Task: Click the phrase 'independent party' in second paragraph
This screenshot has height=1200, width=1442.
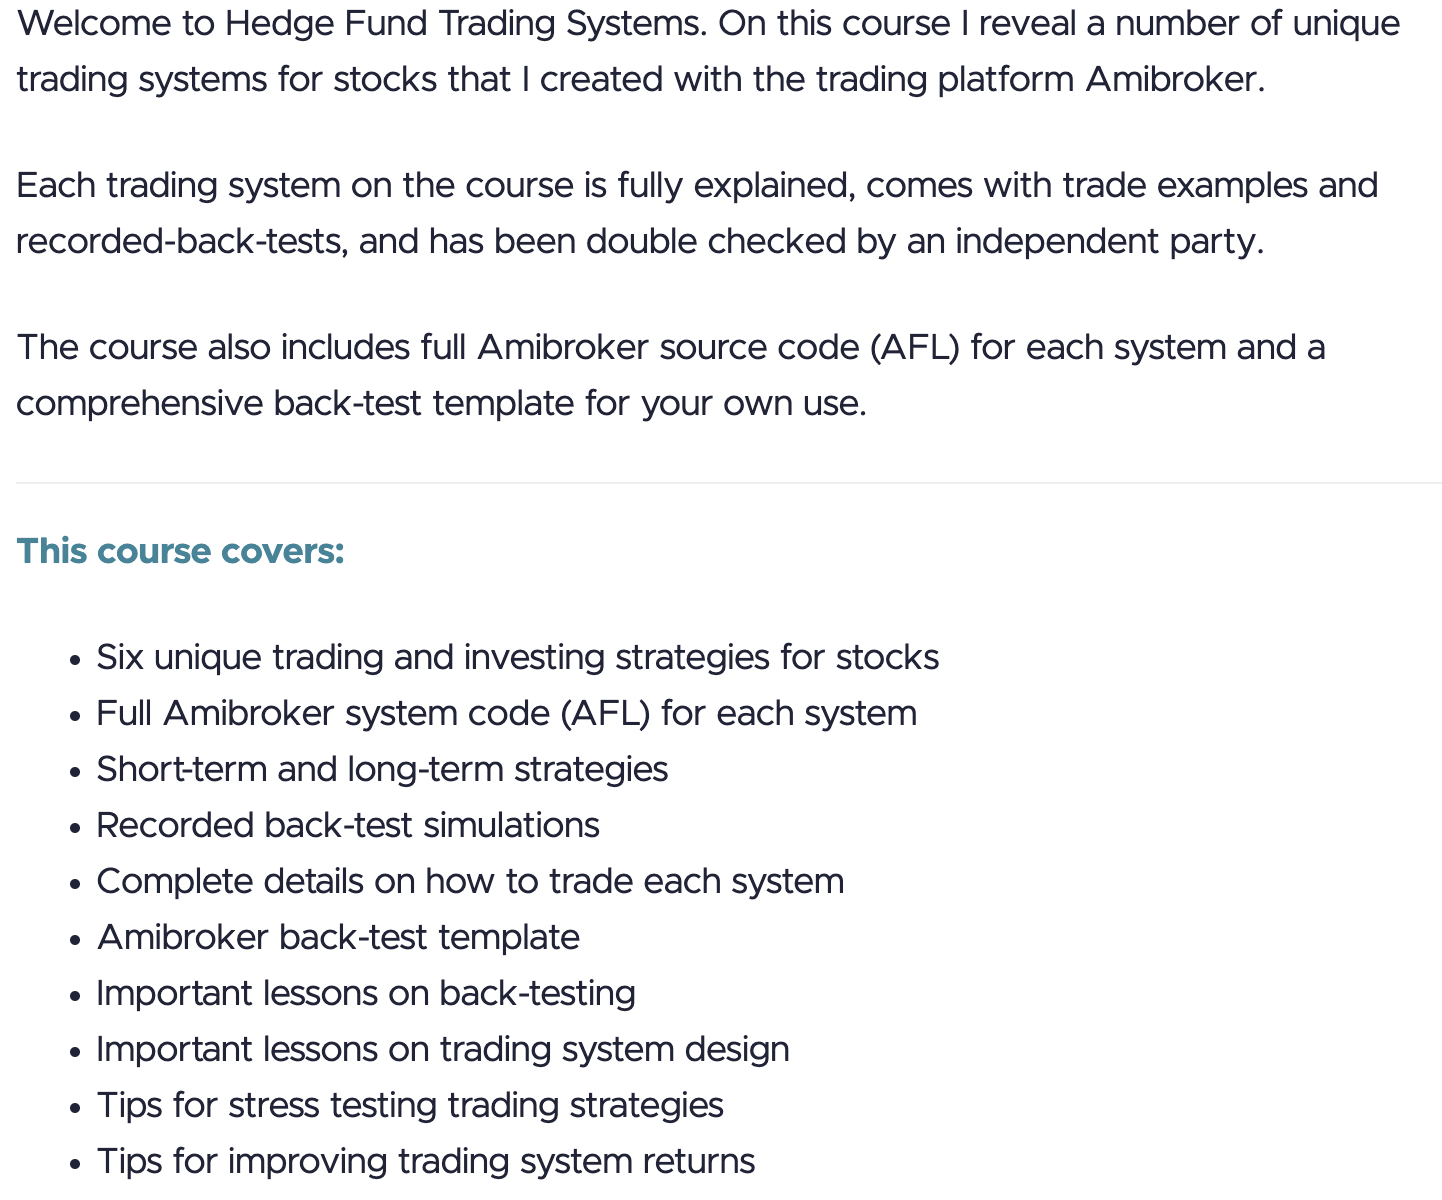Action: pyautogui.click(x=1106, y=241)
